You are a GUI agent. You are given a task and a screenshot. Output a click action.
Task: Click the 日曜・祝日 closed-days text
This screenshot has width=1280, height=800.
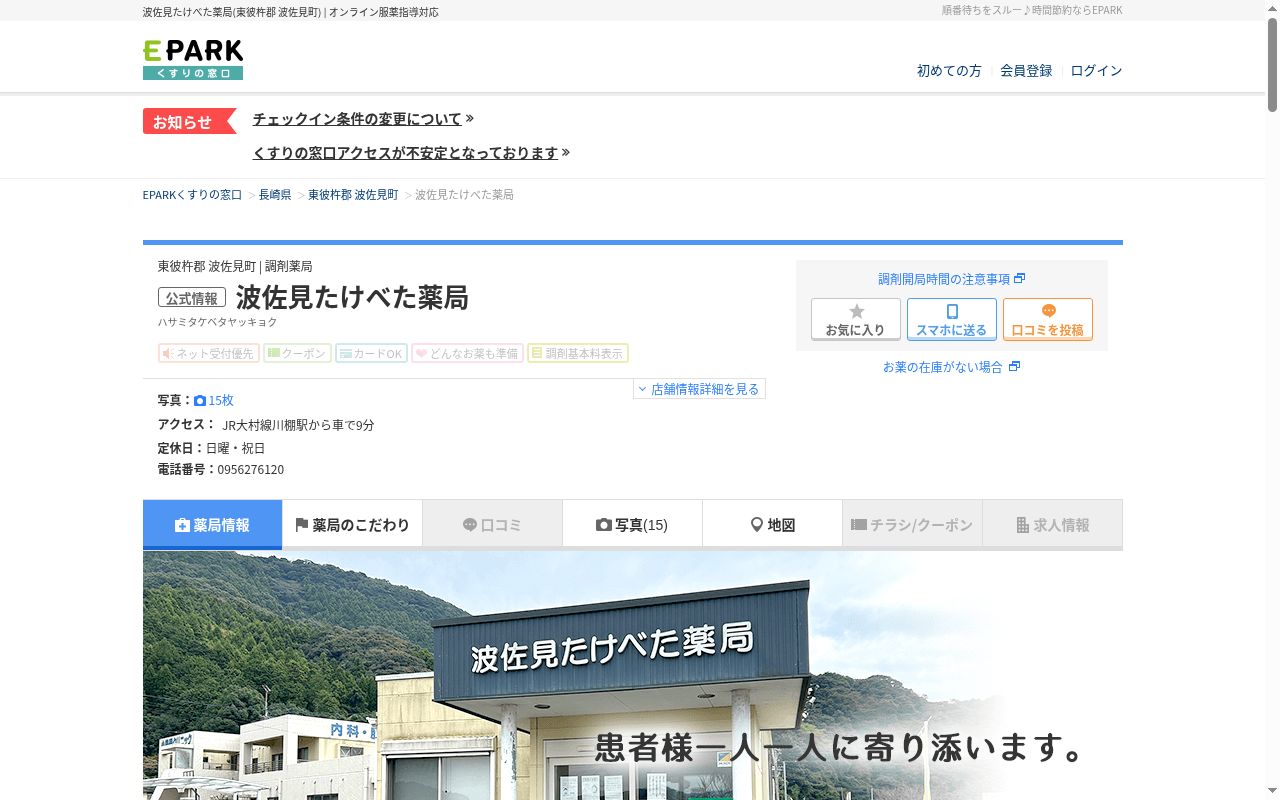(x=235, y=448)
